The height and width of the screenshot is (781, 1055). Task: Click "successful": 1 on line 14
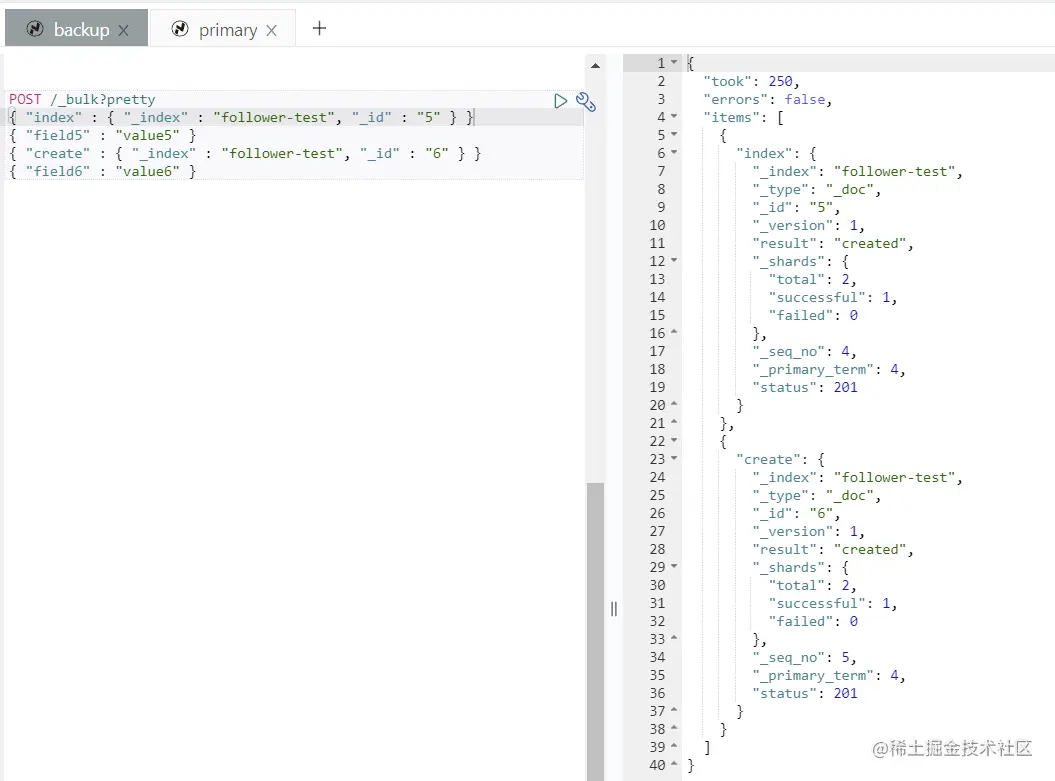[833, 297]
